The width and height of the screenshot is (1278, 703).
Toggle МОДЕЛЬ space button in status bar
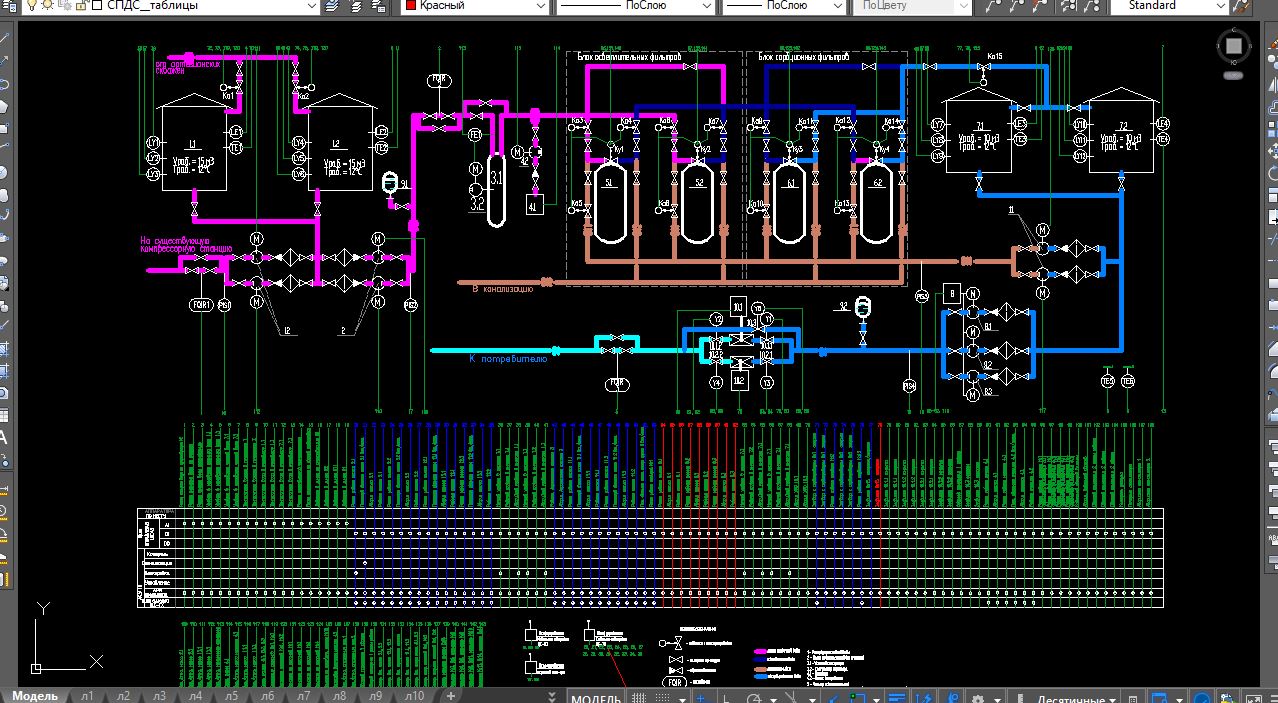pos(596,697)
